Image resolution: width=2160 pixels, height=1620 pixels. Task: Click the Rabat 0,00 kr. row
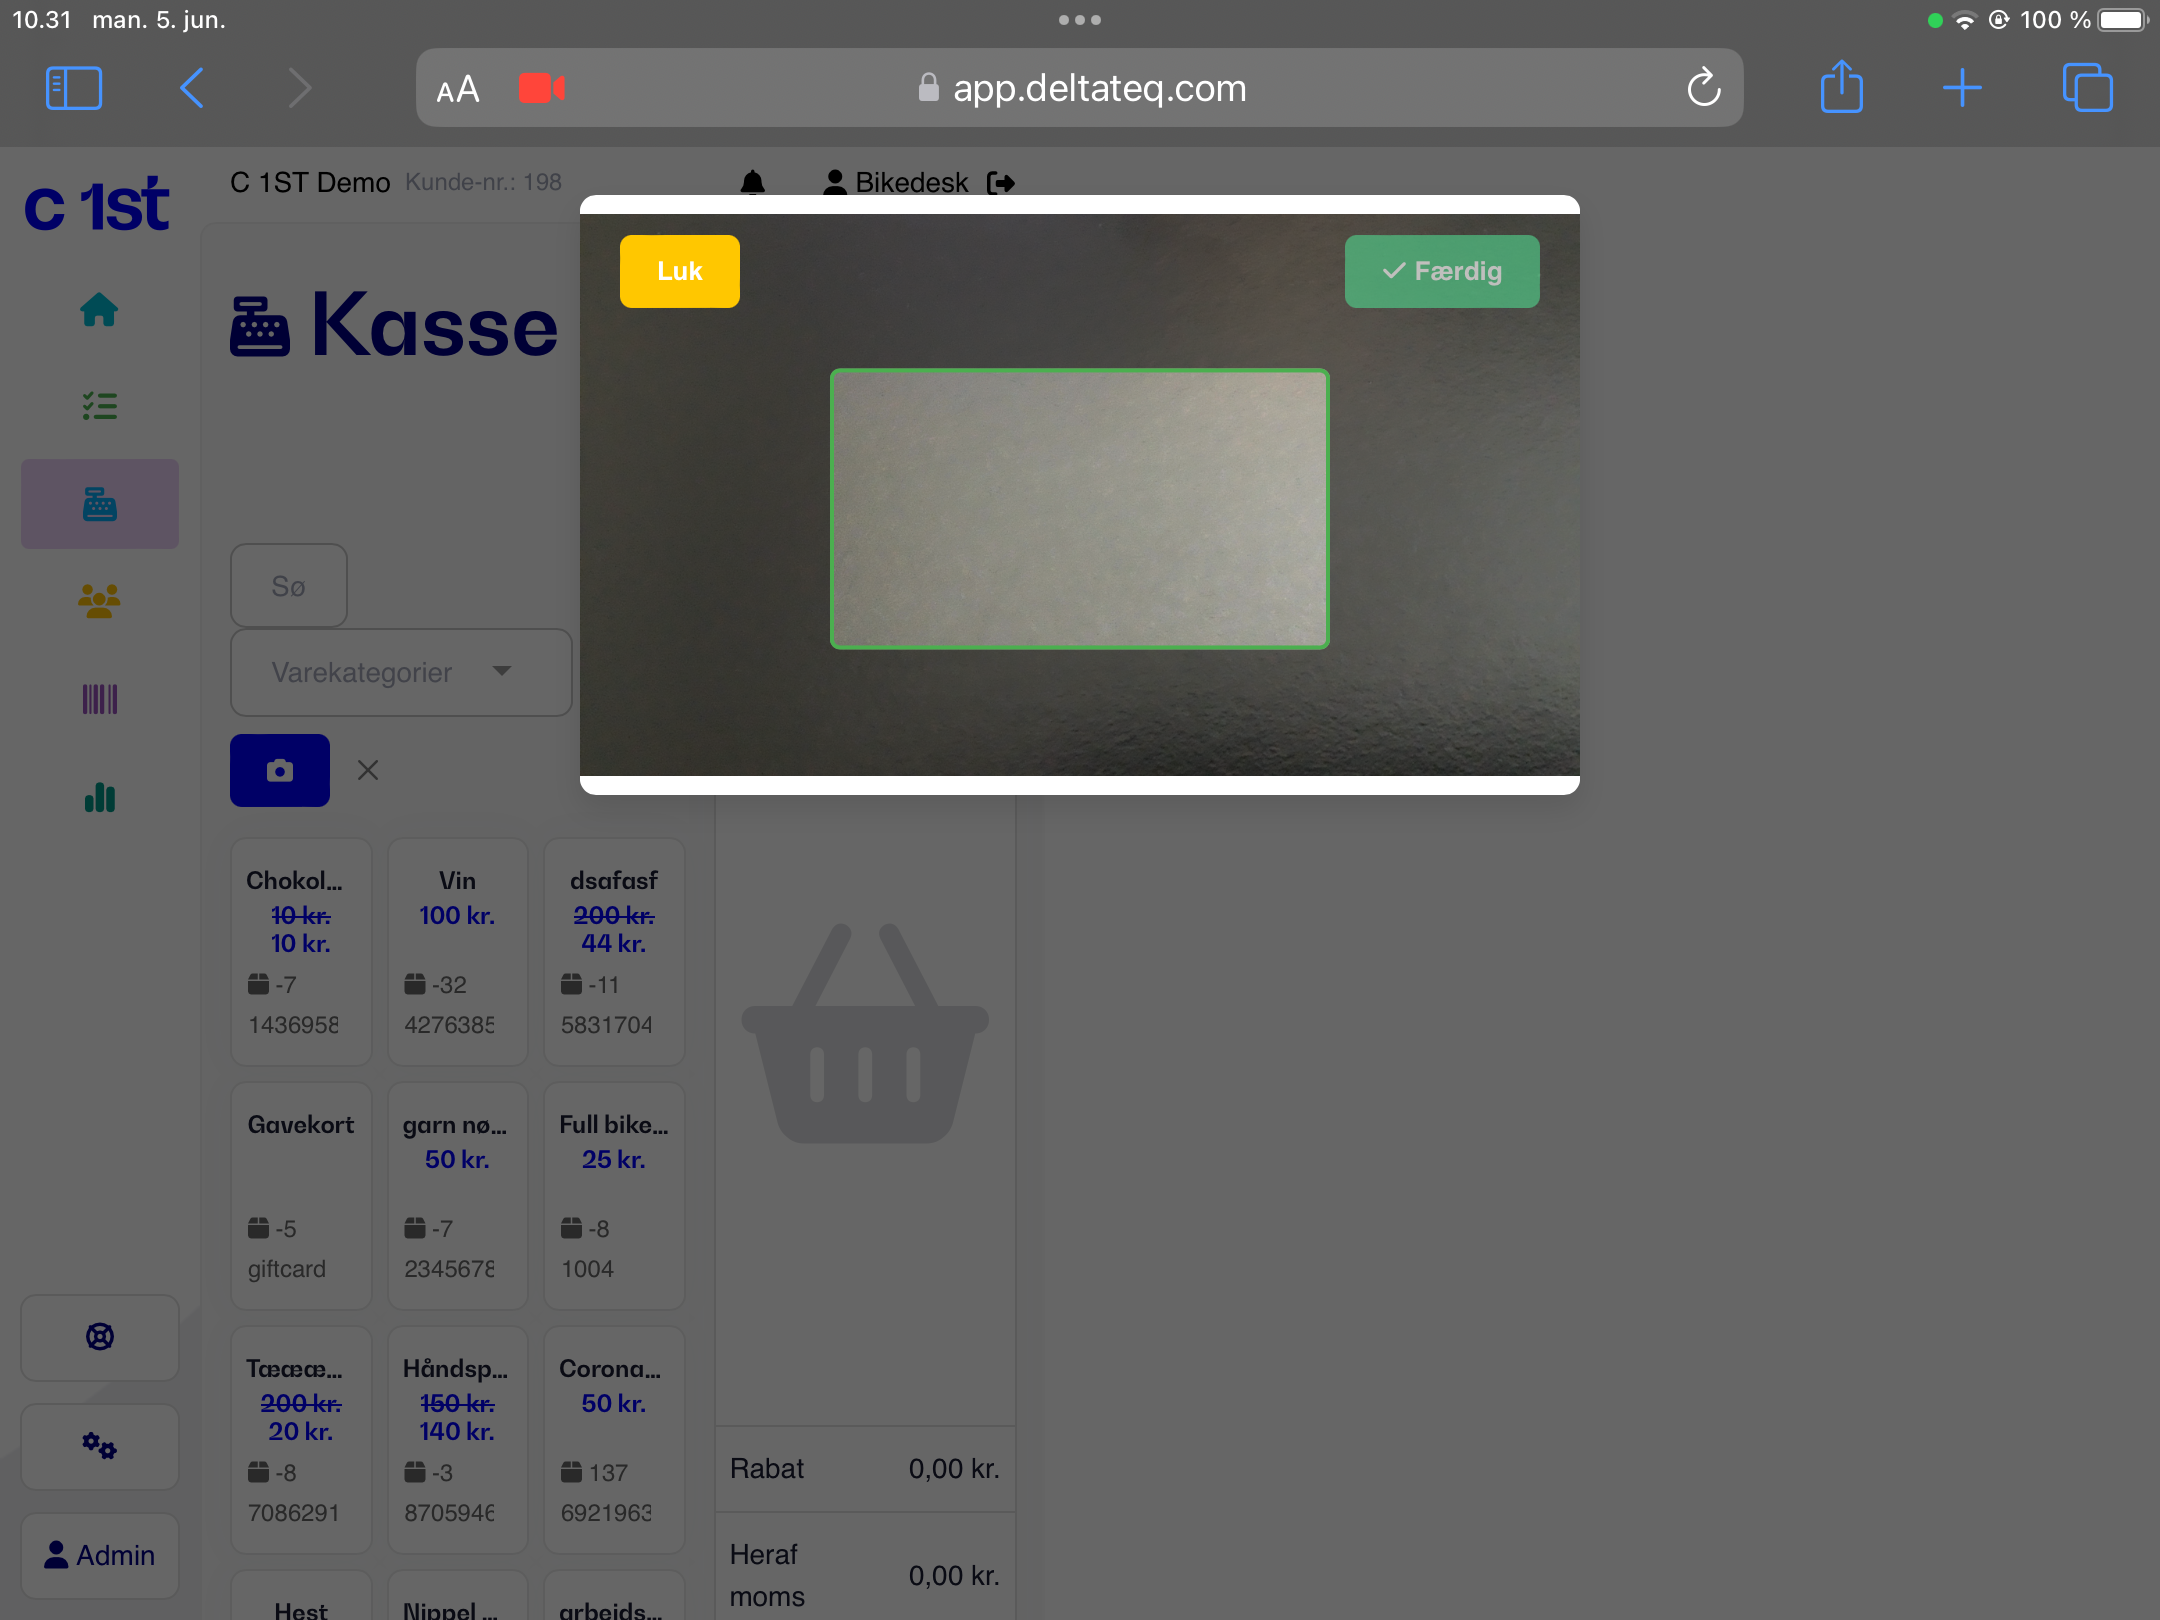[x=865, y=1468]
